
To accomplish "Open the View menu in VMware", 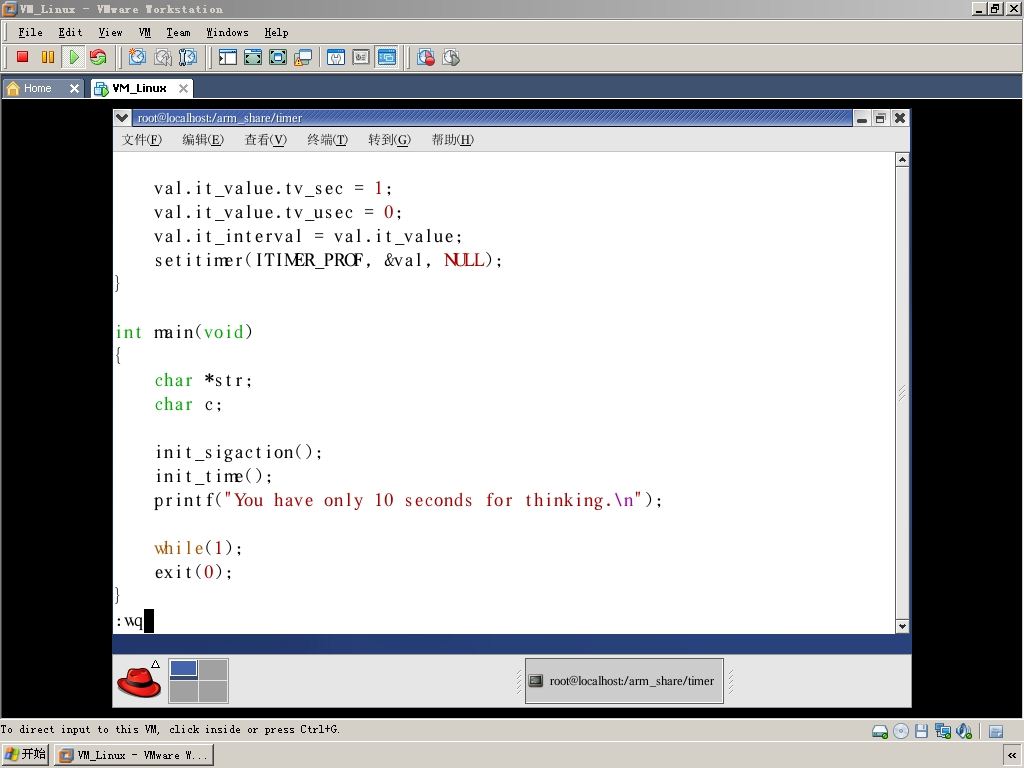I will coord(110,33).
